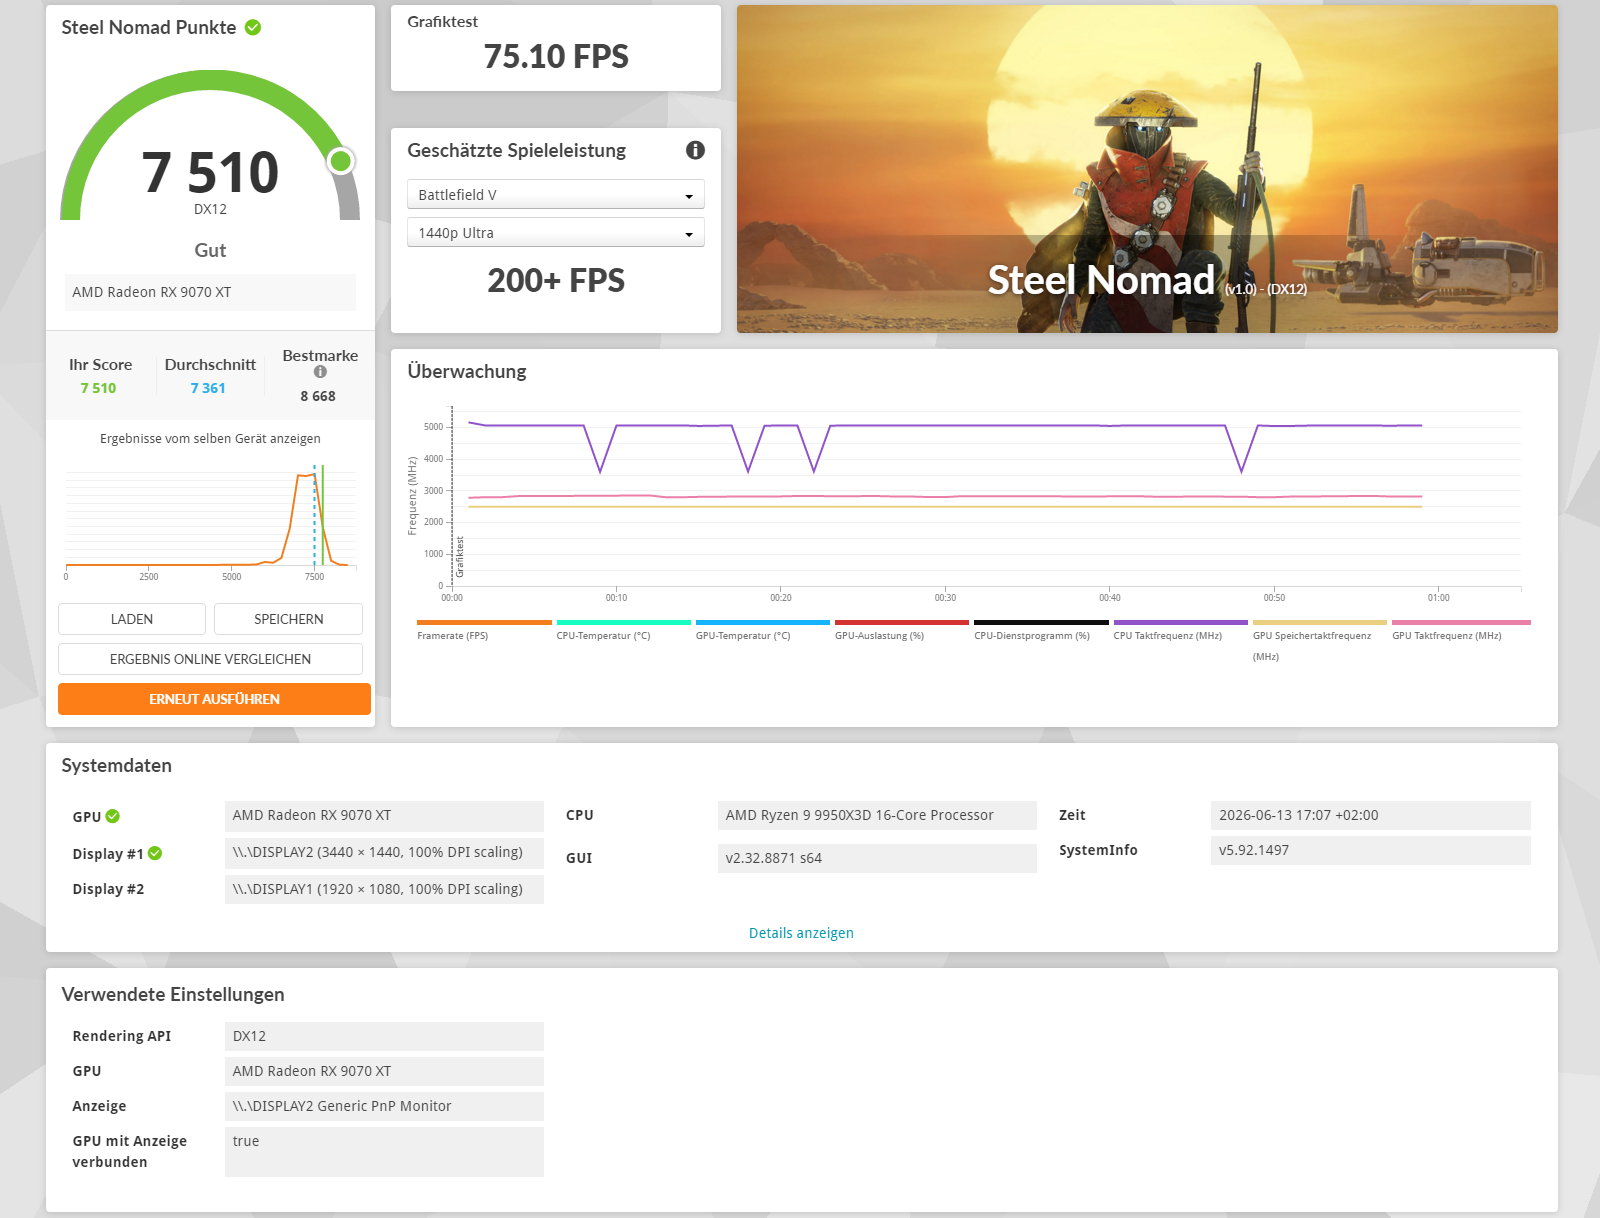Click the green validation check beside GPU
This screenshot has height=1218, width=1600.
113,816
